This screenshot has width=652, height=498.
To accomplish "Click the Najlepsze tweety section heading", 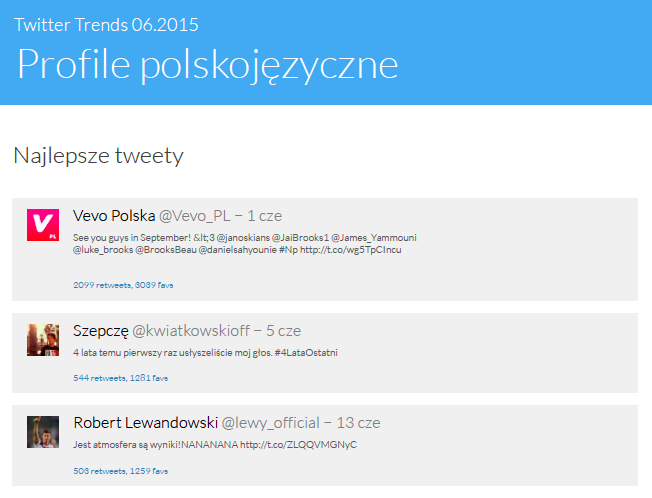I will pyautogui.click(x=98, y=156).
